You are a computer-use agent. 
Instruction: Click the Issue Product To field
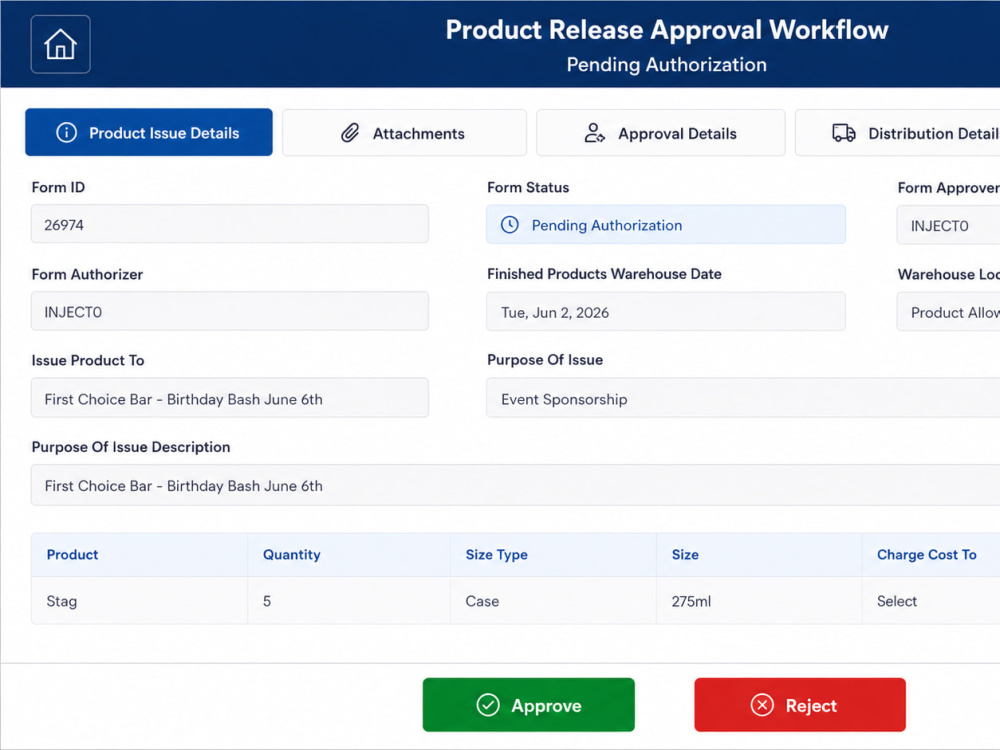pos(230,398)
